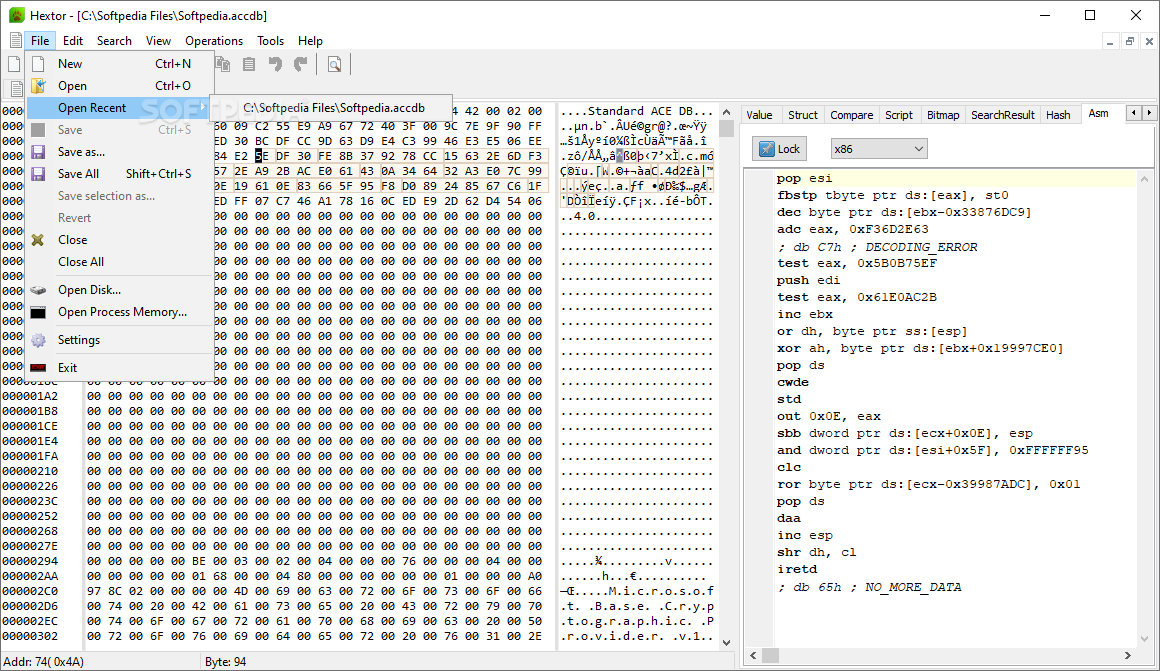The width and height of the screenshot is (1160, 671).
Task: Click the Paste toolbar icon
Action: 249,64
